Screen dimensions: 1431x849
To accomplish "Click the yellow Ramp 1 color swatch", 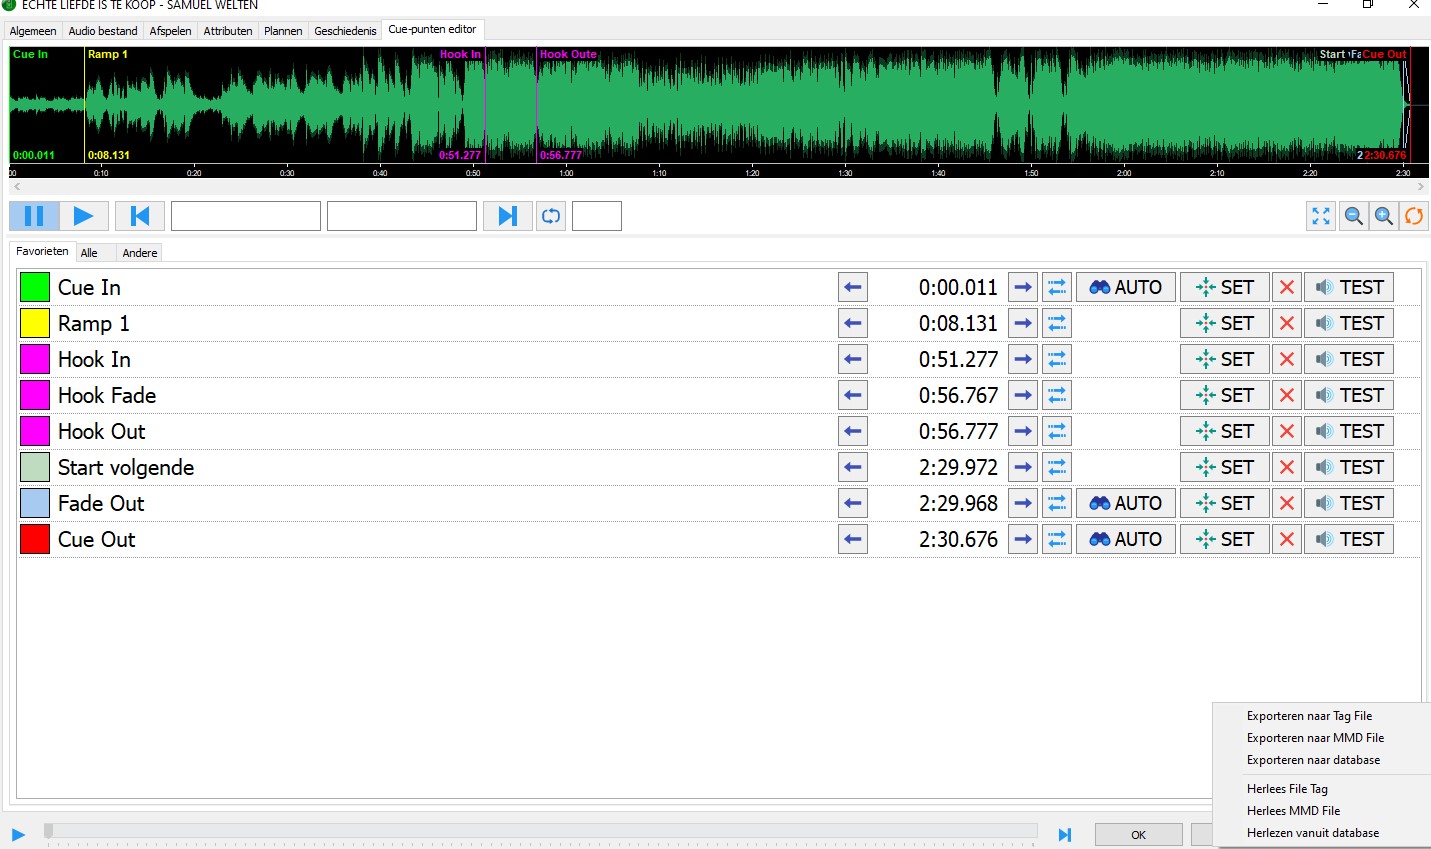I will tap(35, 324).
